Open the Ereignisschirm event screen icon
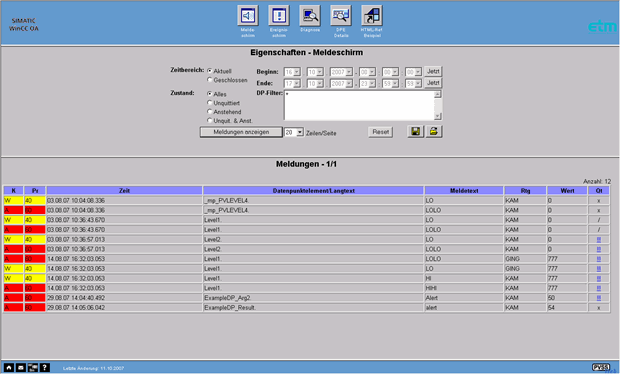This screenshot has width=620, height=374. coord(279,16)
